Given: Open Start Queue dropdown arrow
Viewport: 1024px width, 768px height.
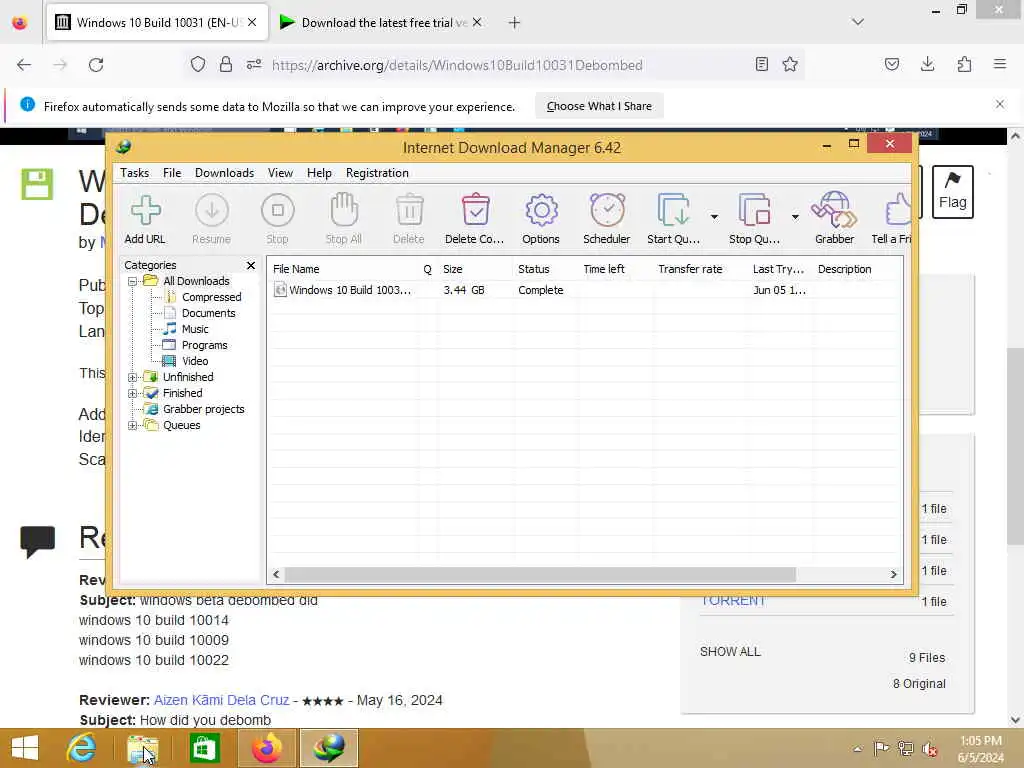Looking at the screenshot, I should [714, 217].
